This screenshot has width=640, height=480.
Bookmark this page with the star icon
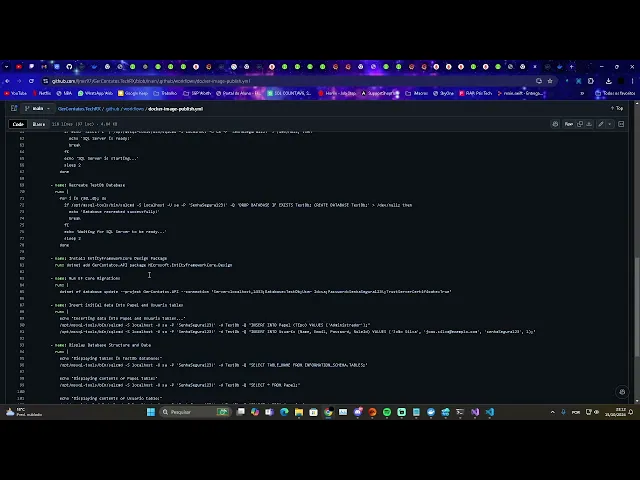[550, 81]
